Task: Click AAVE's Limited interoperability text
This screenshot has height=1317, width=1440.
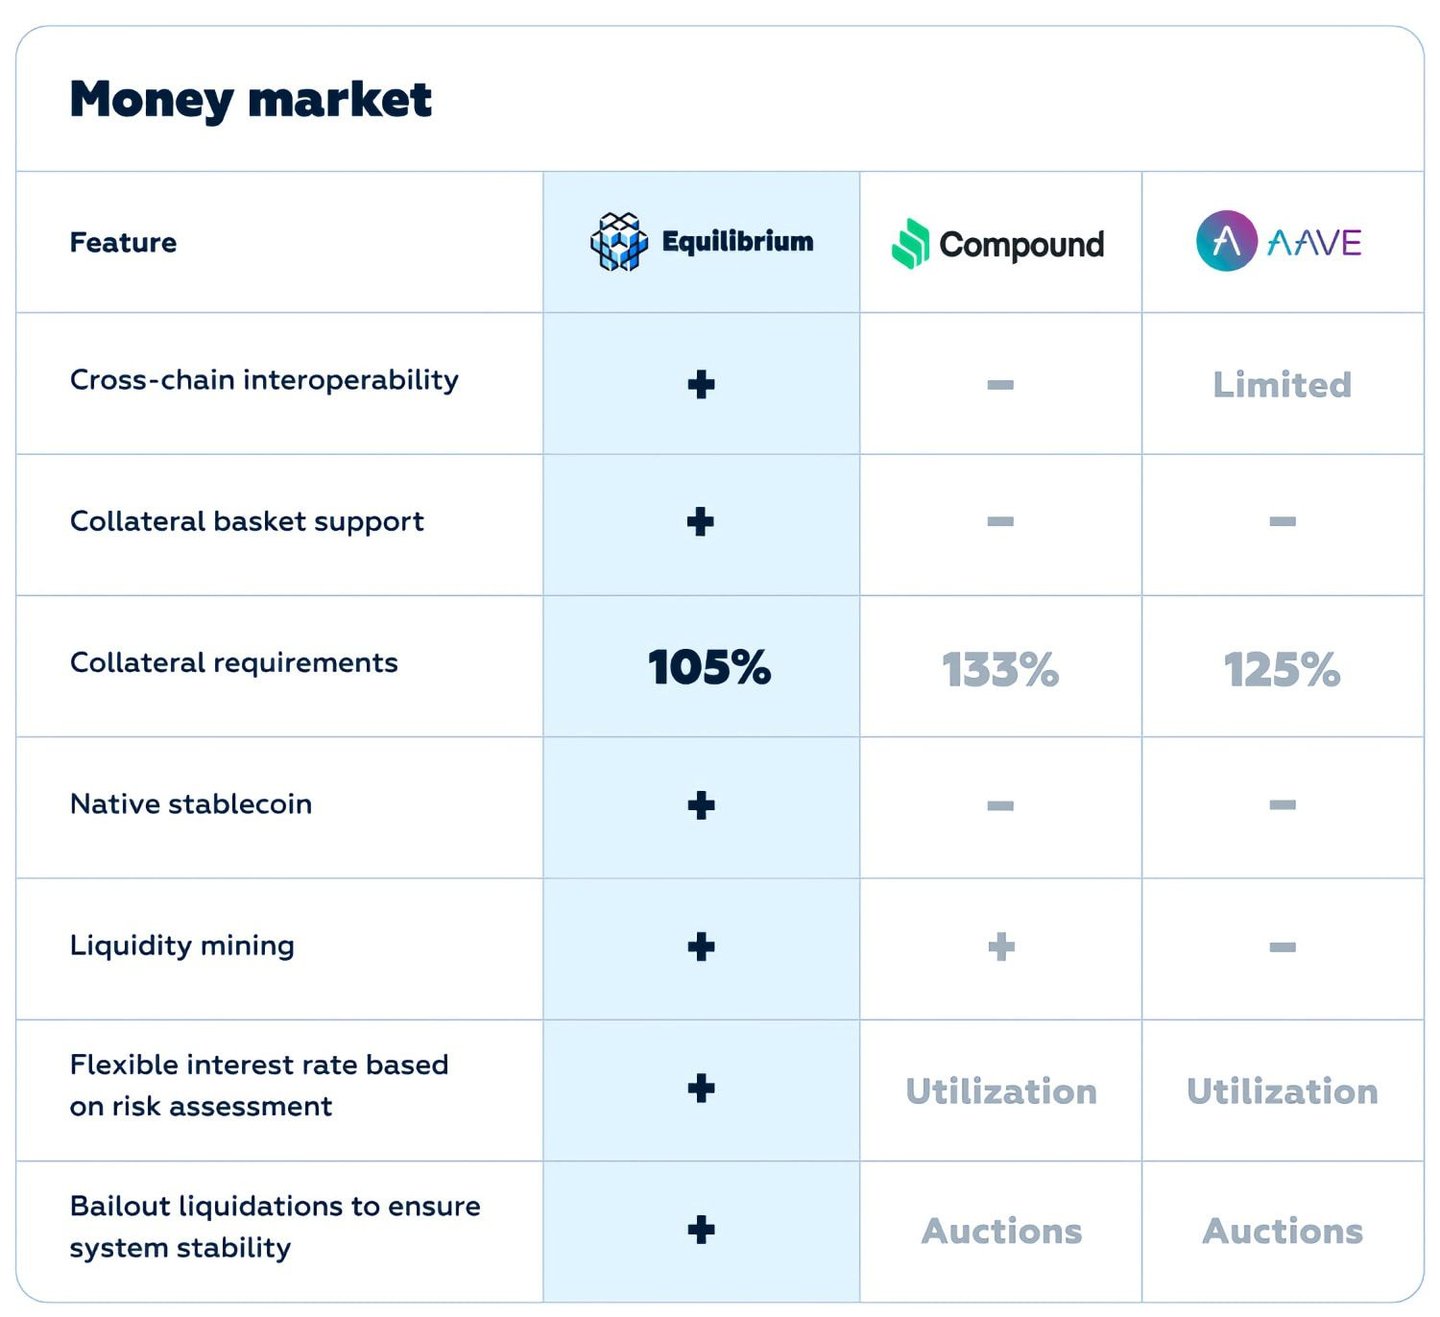Action: pos(1282,385)
